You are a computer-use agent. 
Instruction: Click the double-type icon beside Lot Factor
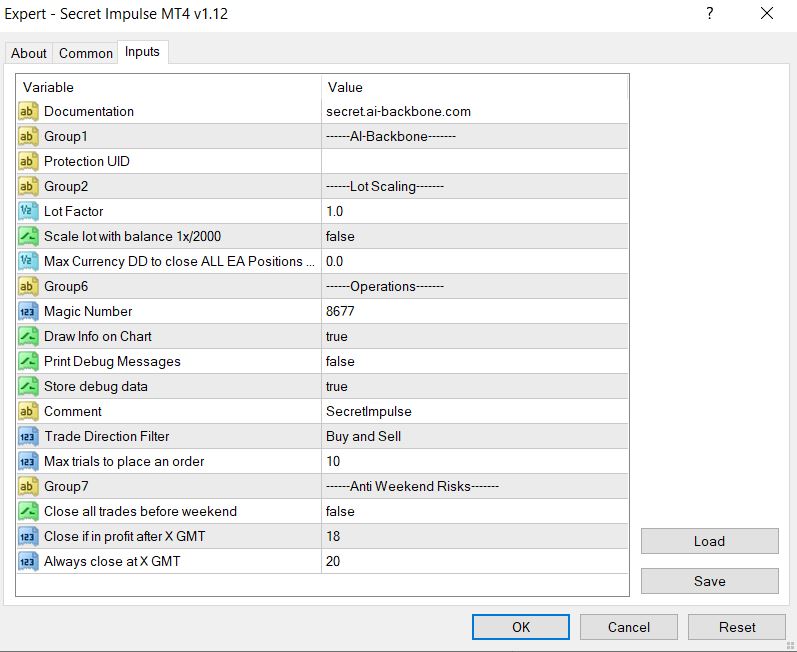coord(28,211)
